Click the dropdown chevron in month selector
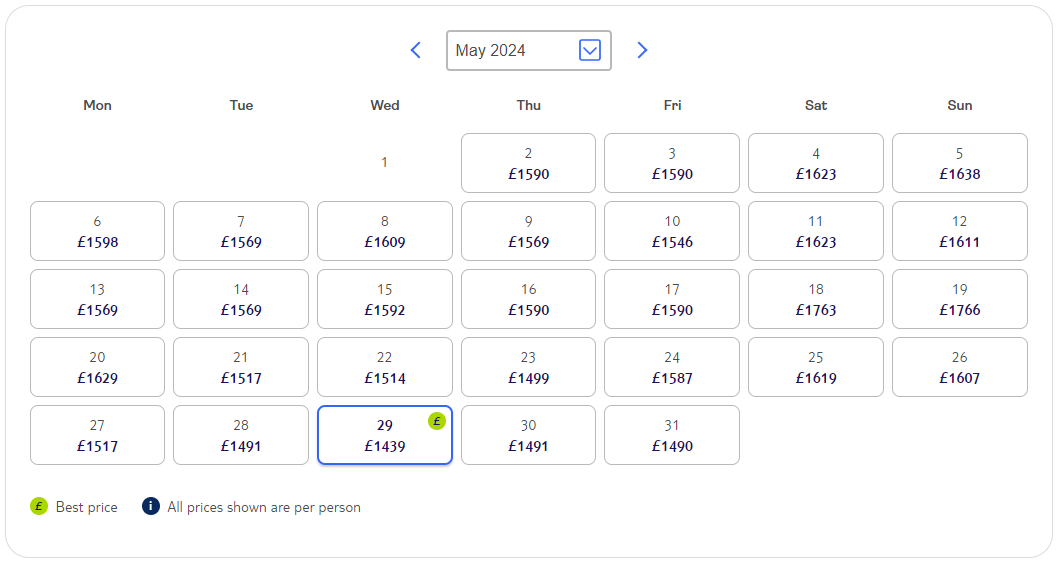 (x=590, y=50)
